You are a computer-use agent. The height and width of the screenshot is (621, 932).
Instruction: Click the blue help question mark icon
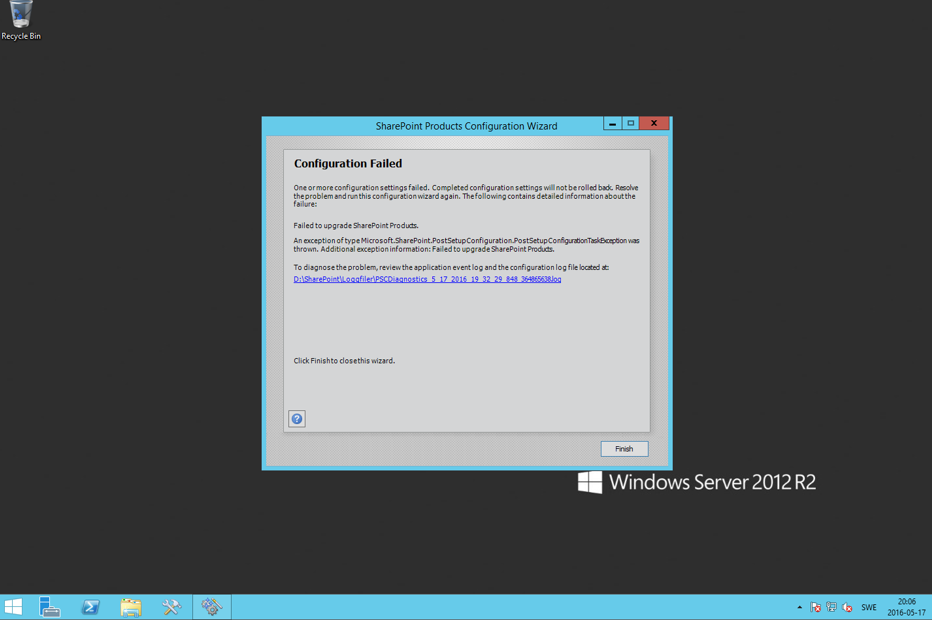point(297,419)
